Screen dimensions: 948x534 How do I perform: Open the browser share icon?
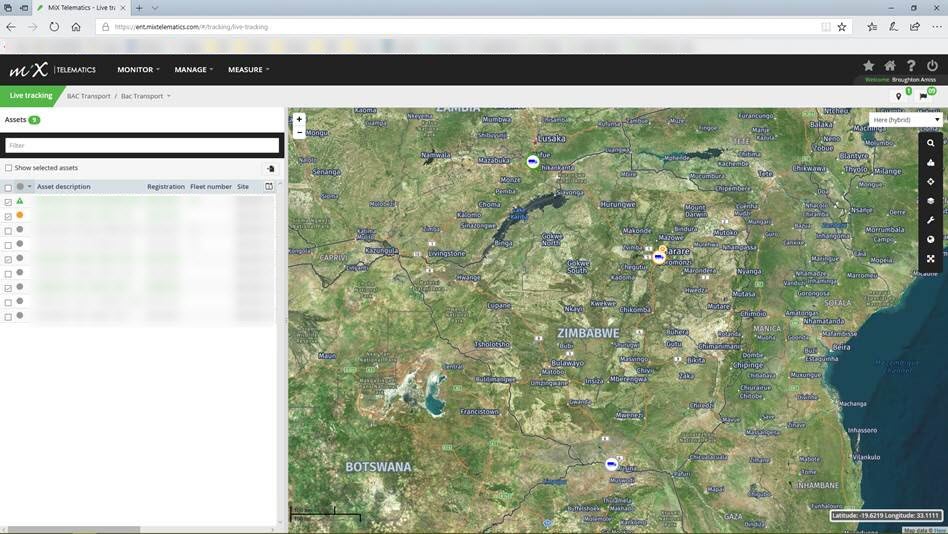point(915,27)
